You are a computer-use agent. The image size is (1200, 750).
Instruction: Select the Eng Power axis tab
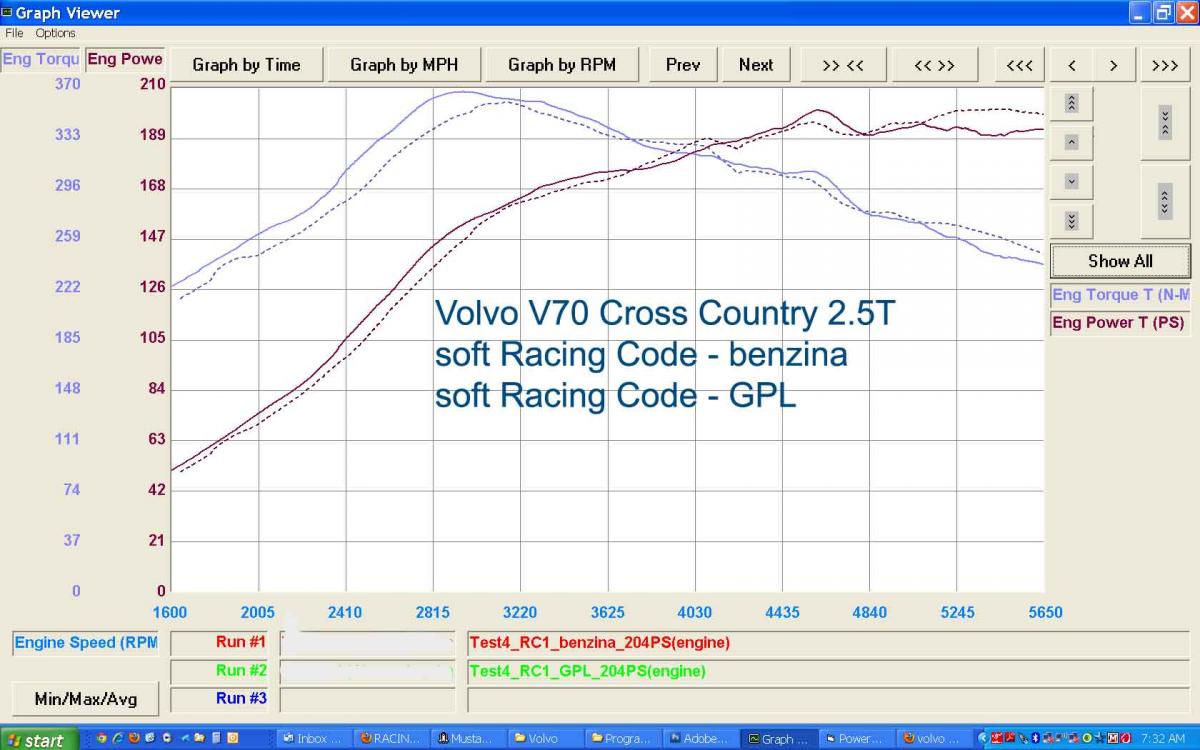[125, 59]
